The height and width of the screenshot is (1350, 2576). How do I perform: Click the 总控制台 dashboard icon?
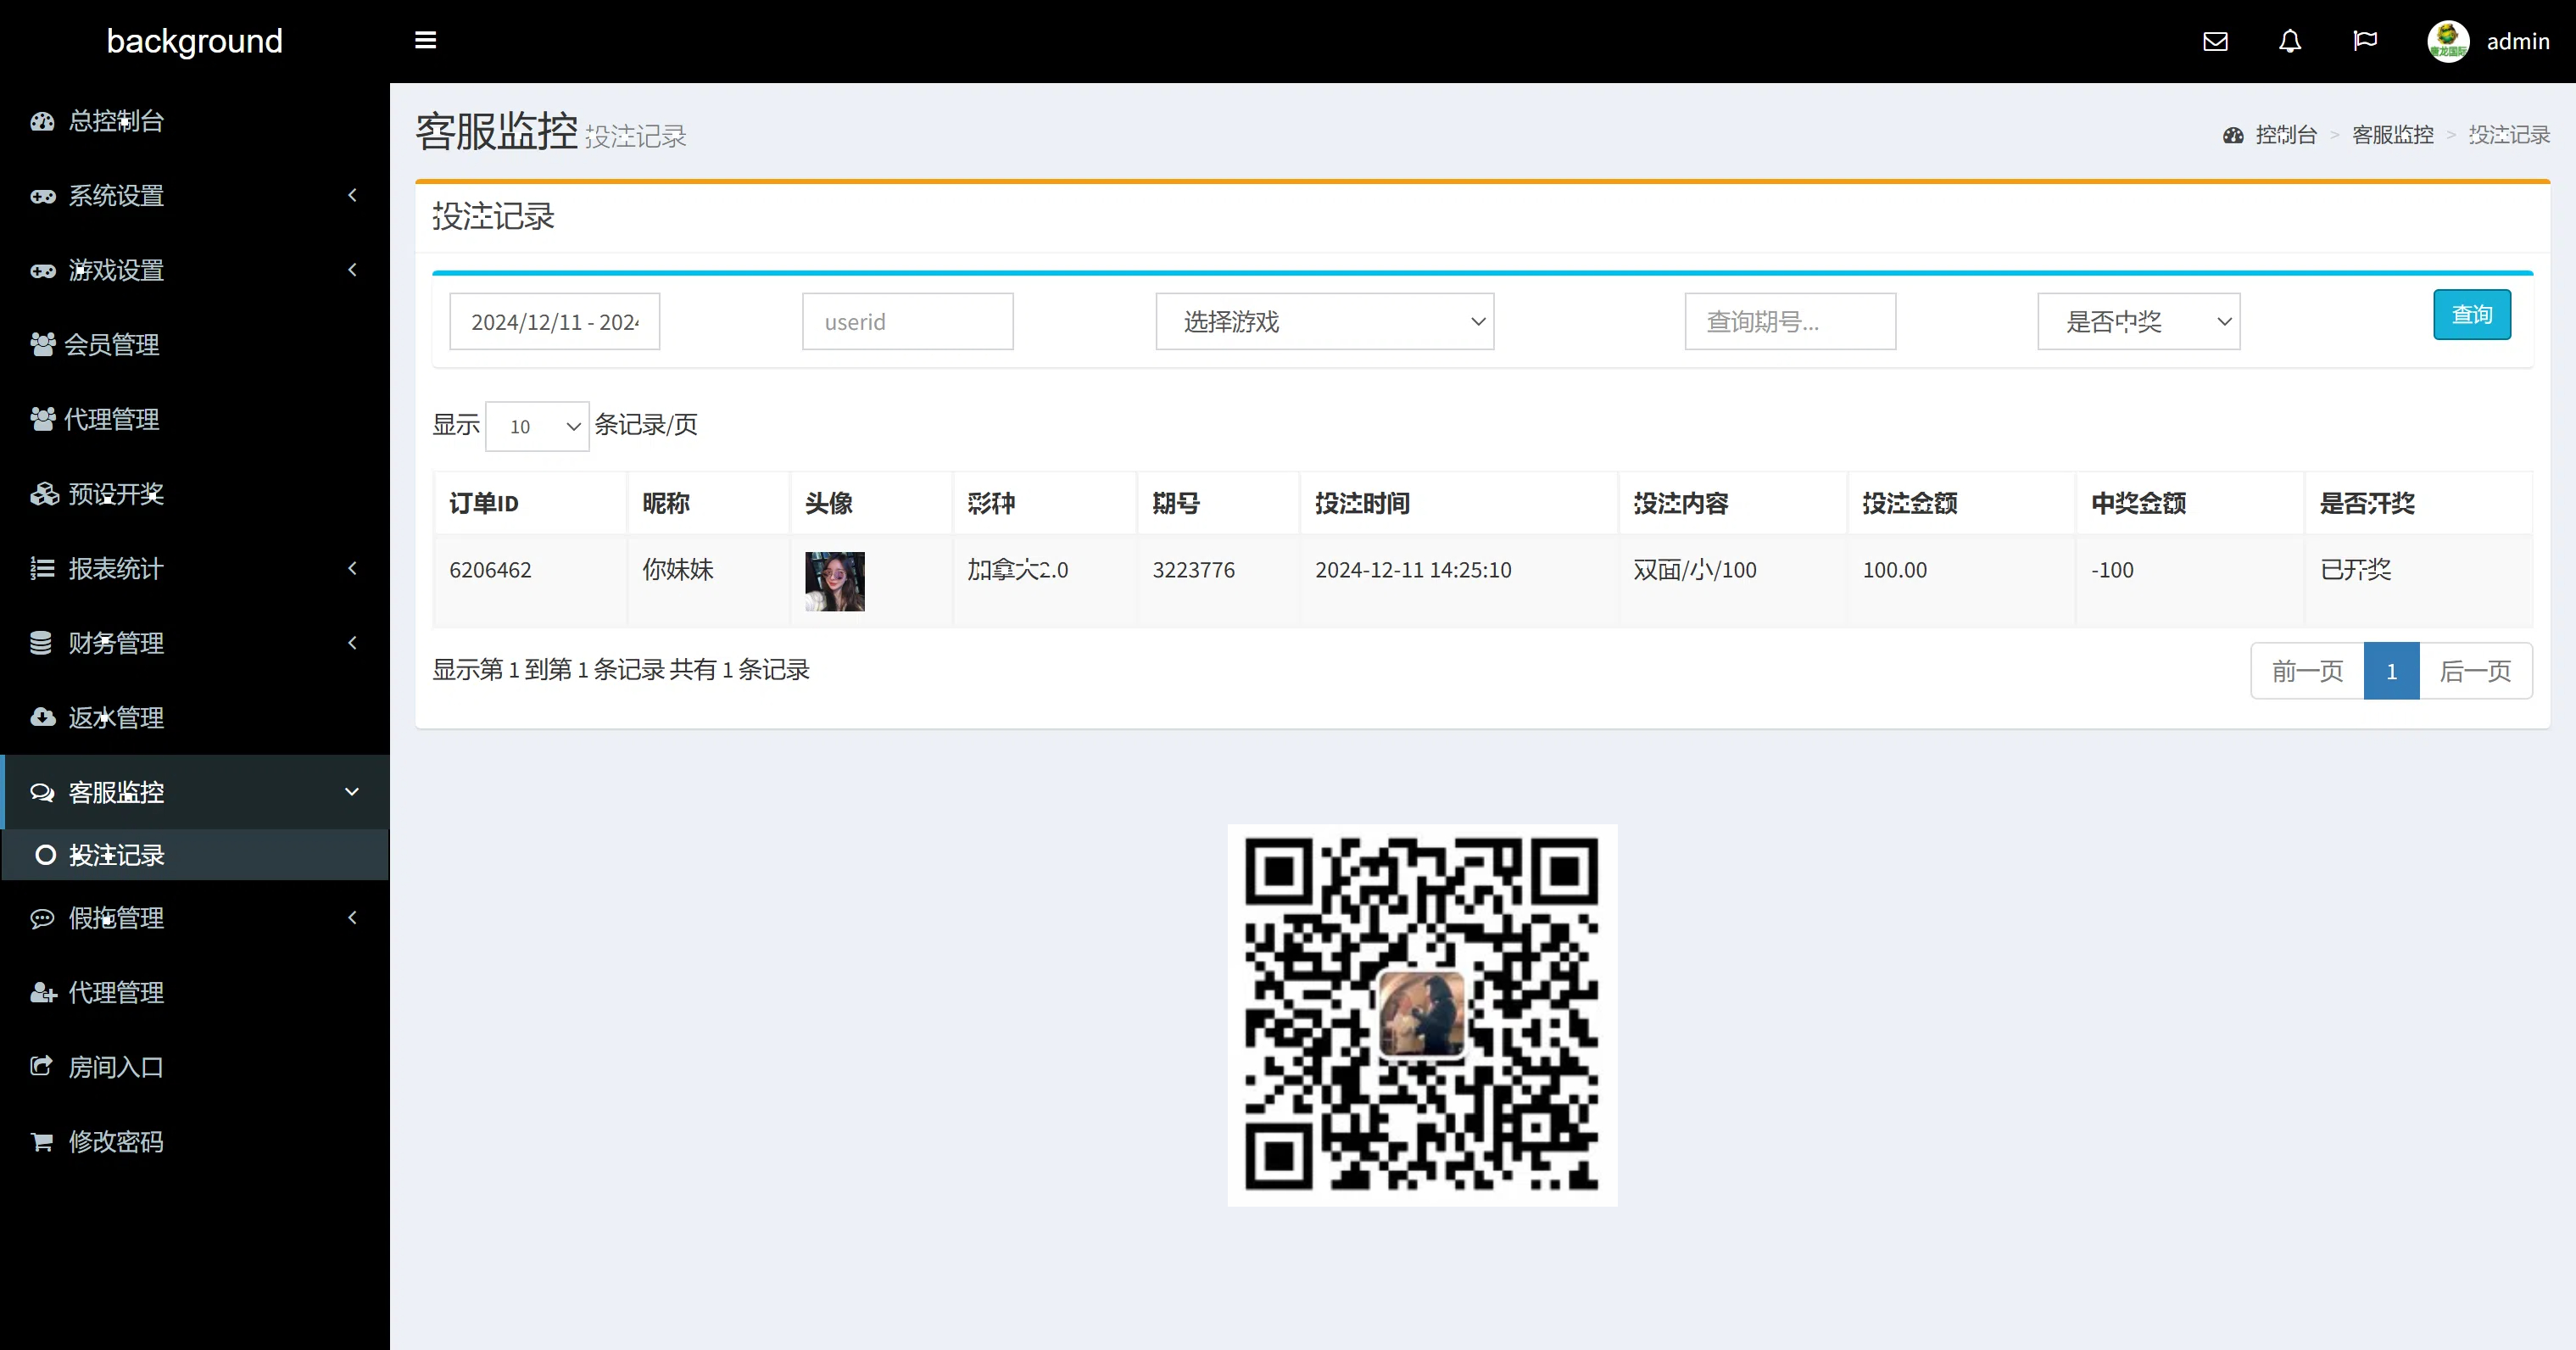pyautogui.click(x=42, y=121)
